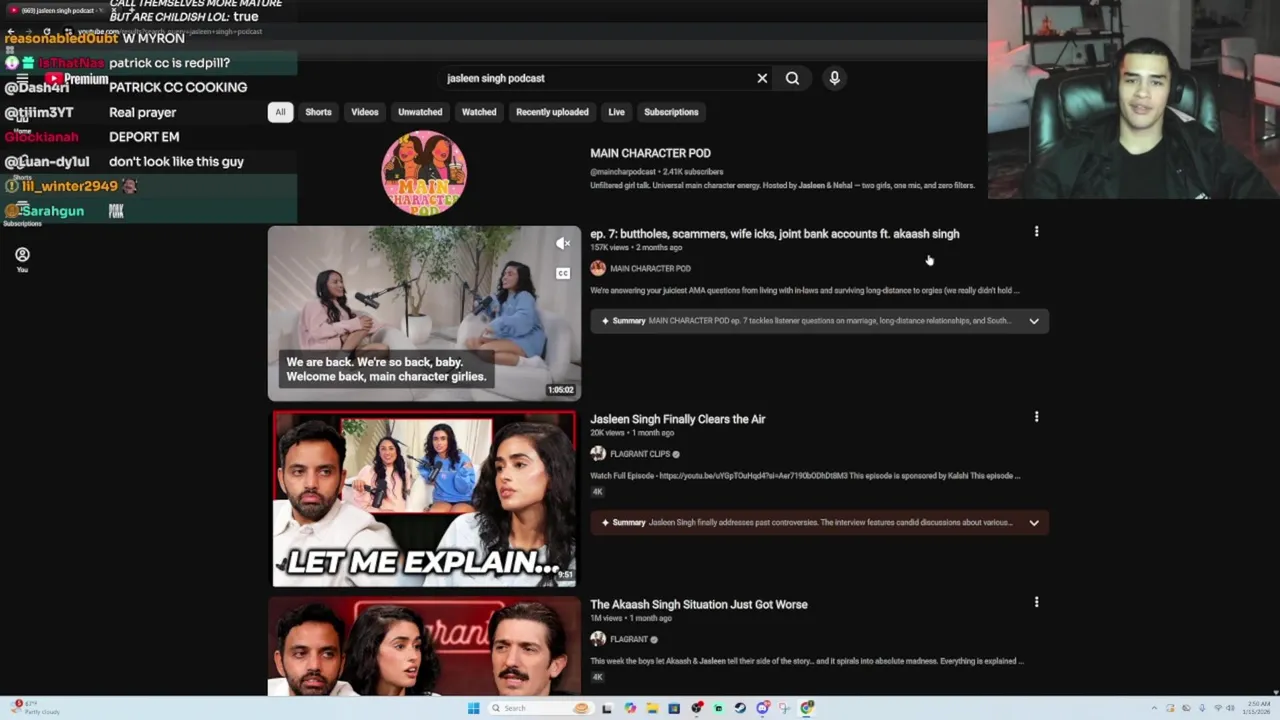This screenshot has height=720, width=1280.
Task: Start voice search with the microphone icon
Action: [x=834, y=78]
